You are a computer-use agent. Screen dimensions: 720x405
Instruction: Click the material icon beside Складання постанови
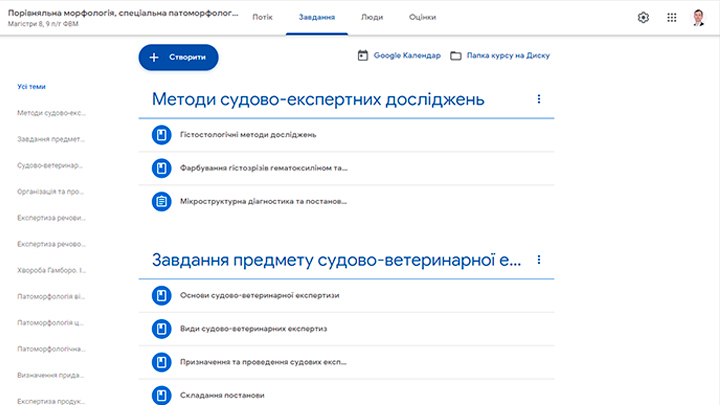[x=162, y=395]
